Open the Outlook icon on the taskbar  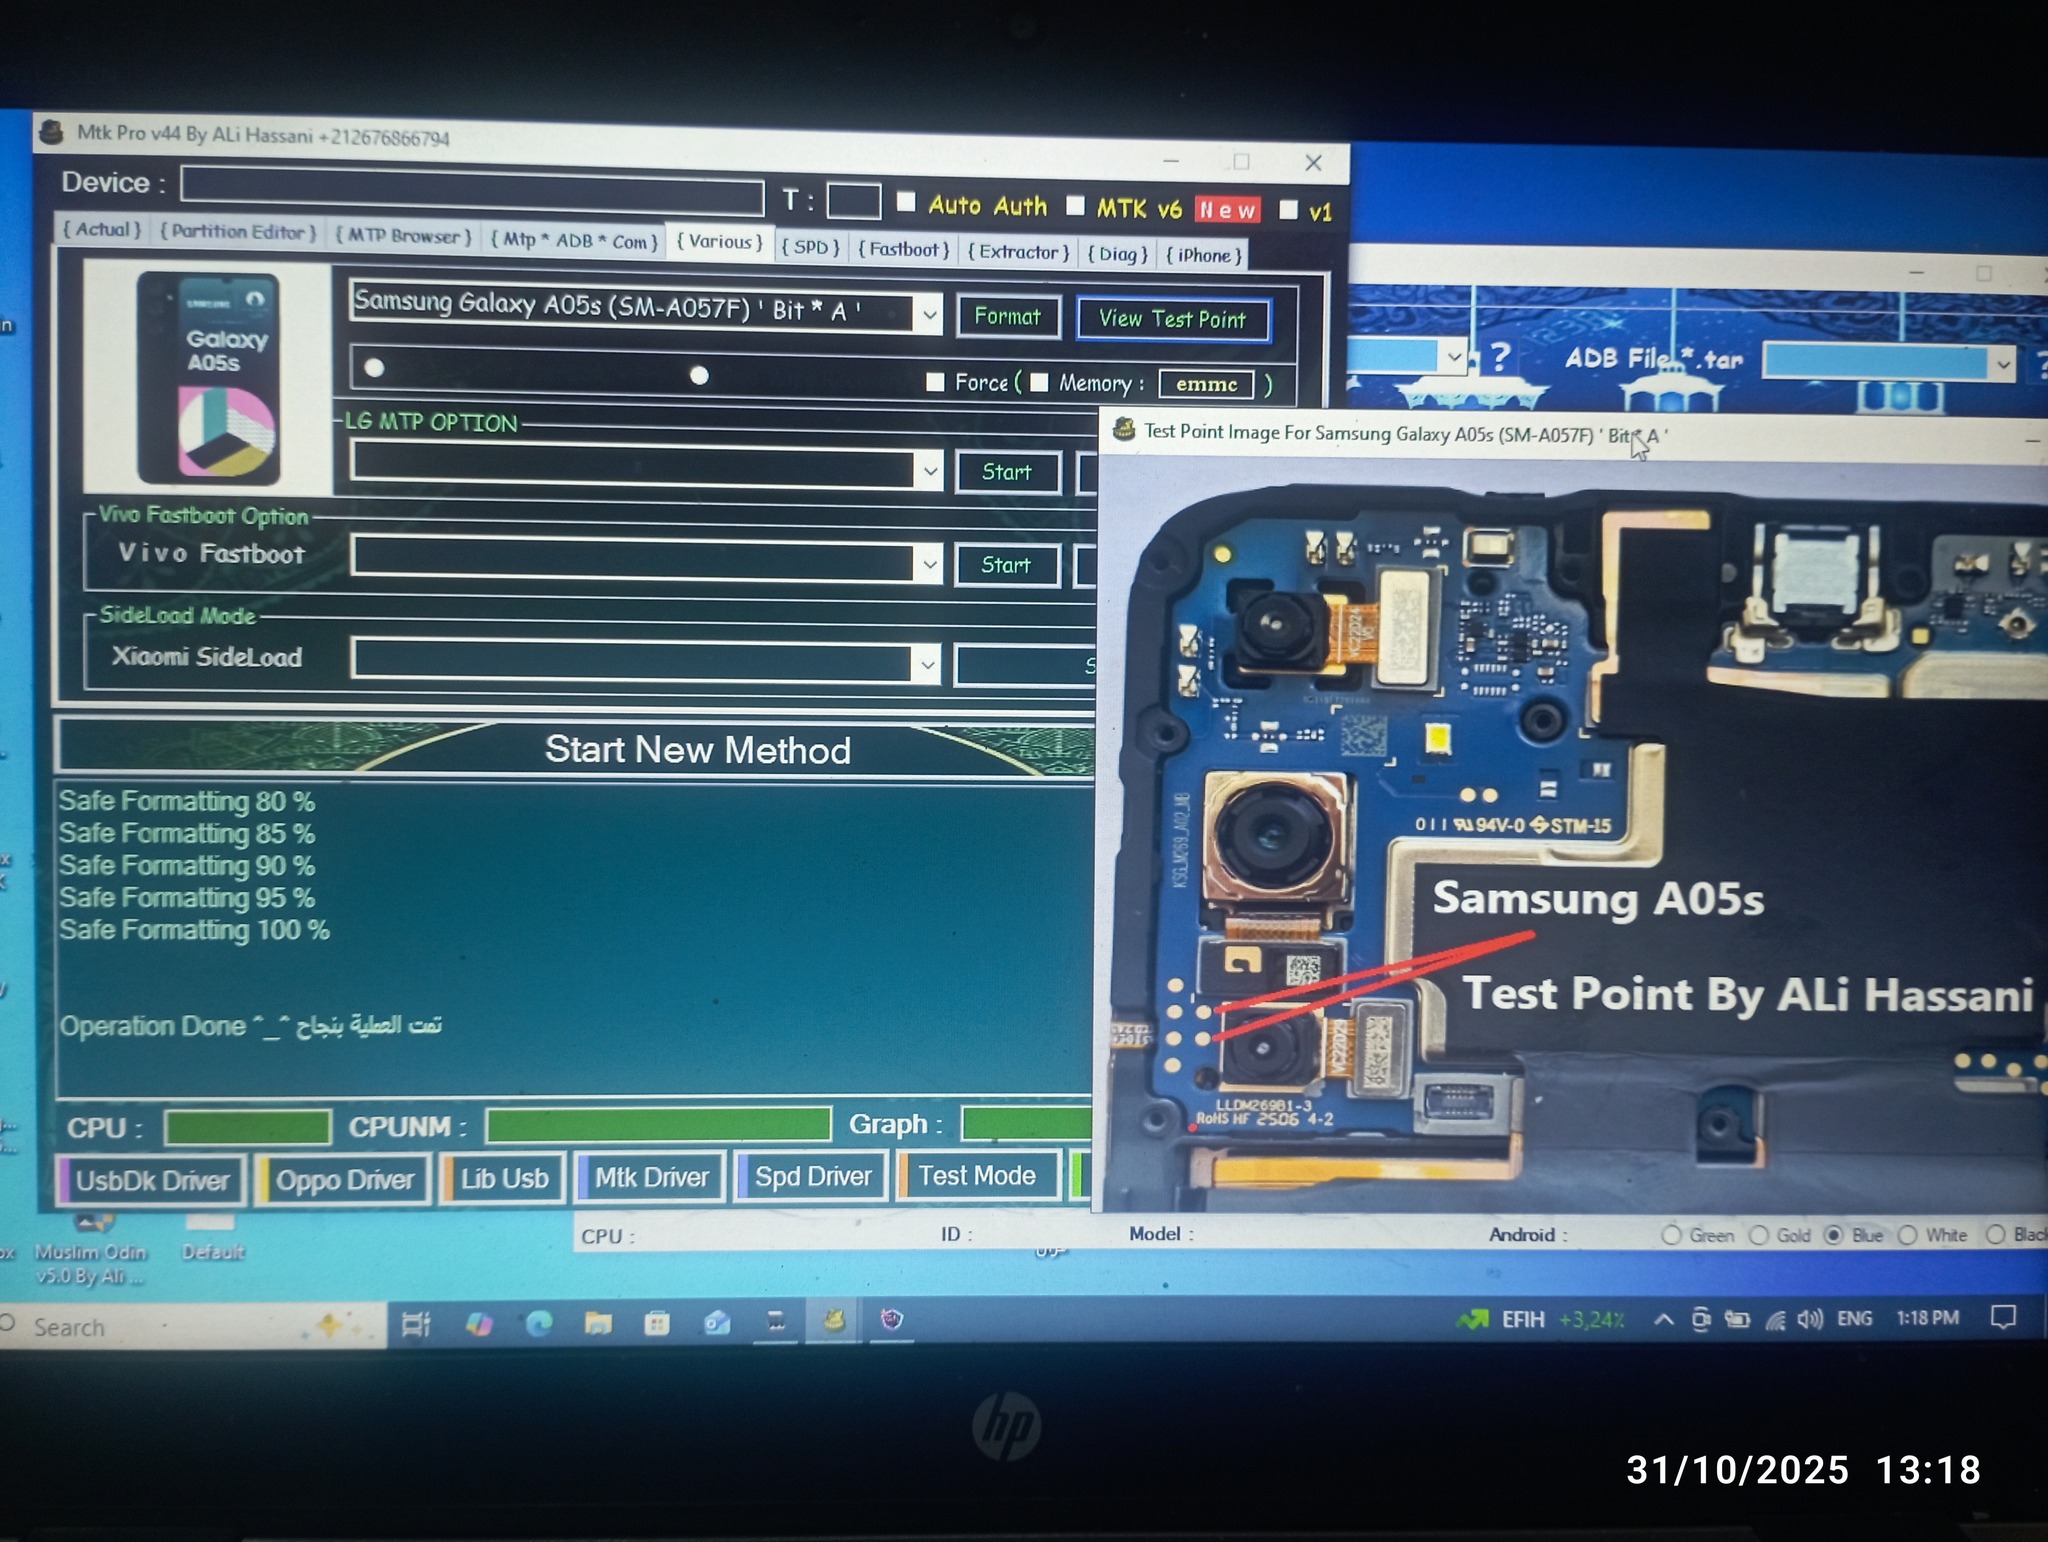coord(717,1322)
